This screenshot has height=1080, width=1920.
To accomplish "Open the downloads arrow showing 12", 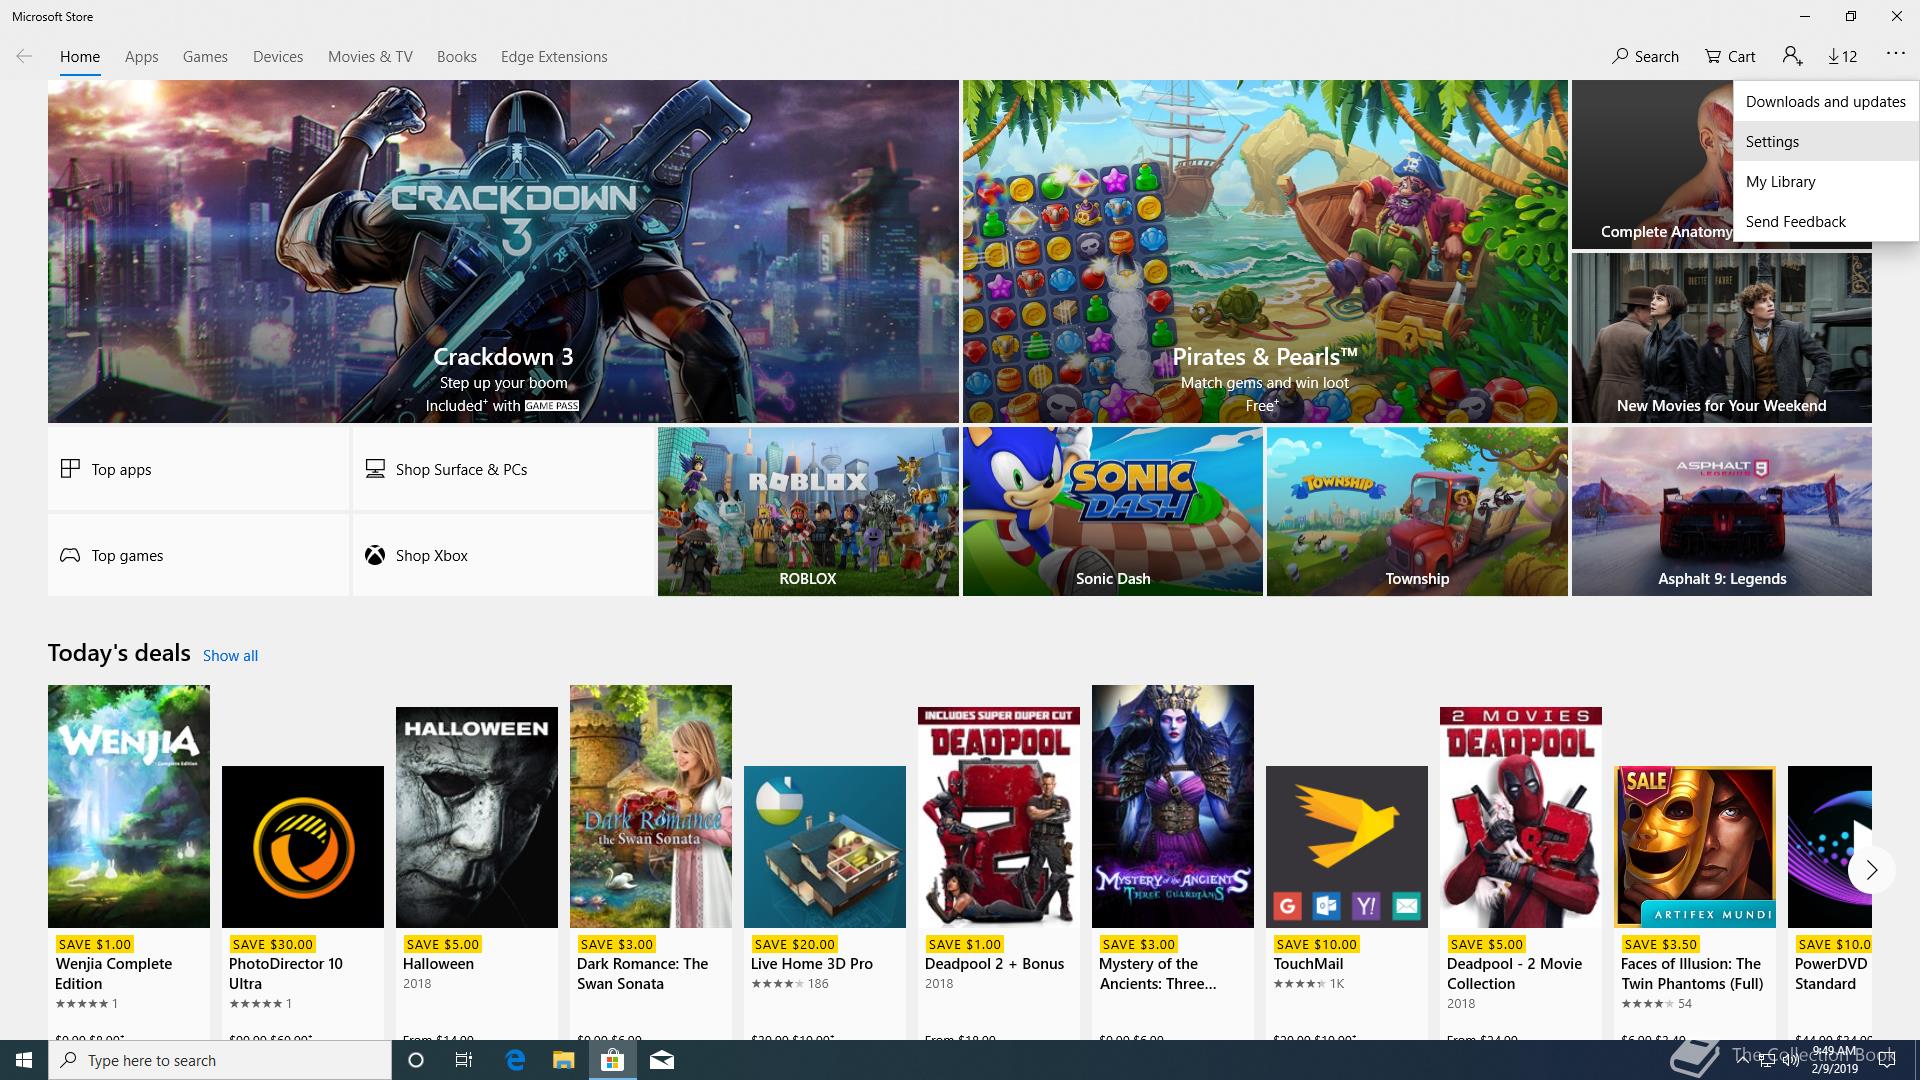I will pyautogui.click(x=1842, y=57).
